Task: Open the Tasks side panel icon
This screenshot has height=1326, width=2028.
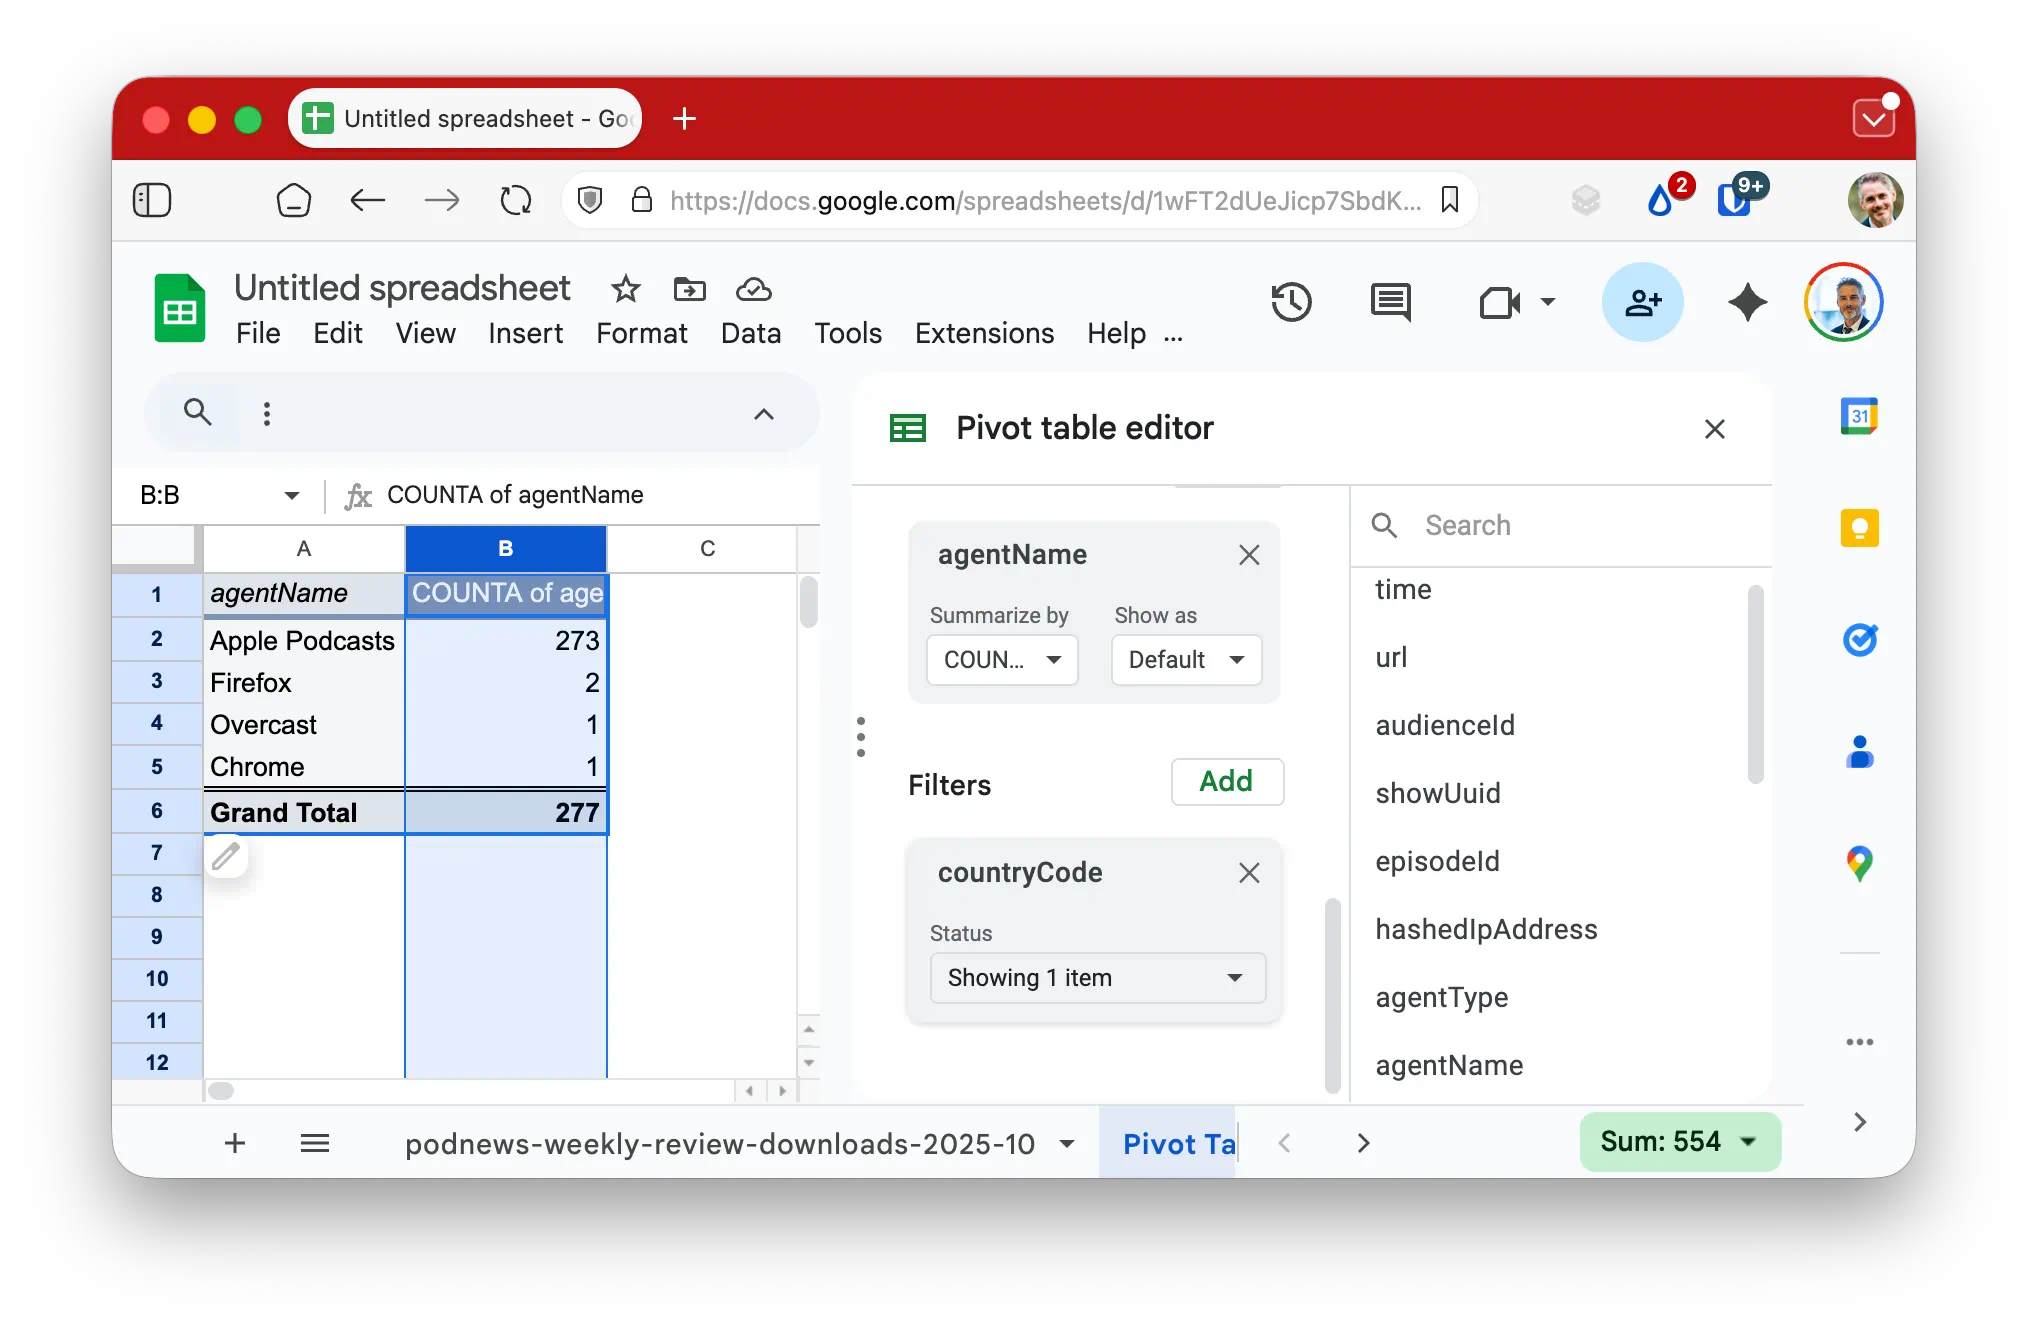Action: tap(1859, 640)
